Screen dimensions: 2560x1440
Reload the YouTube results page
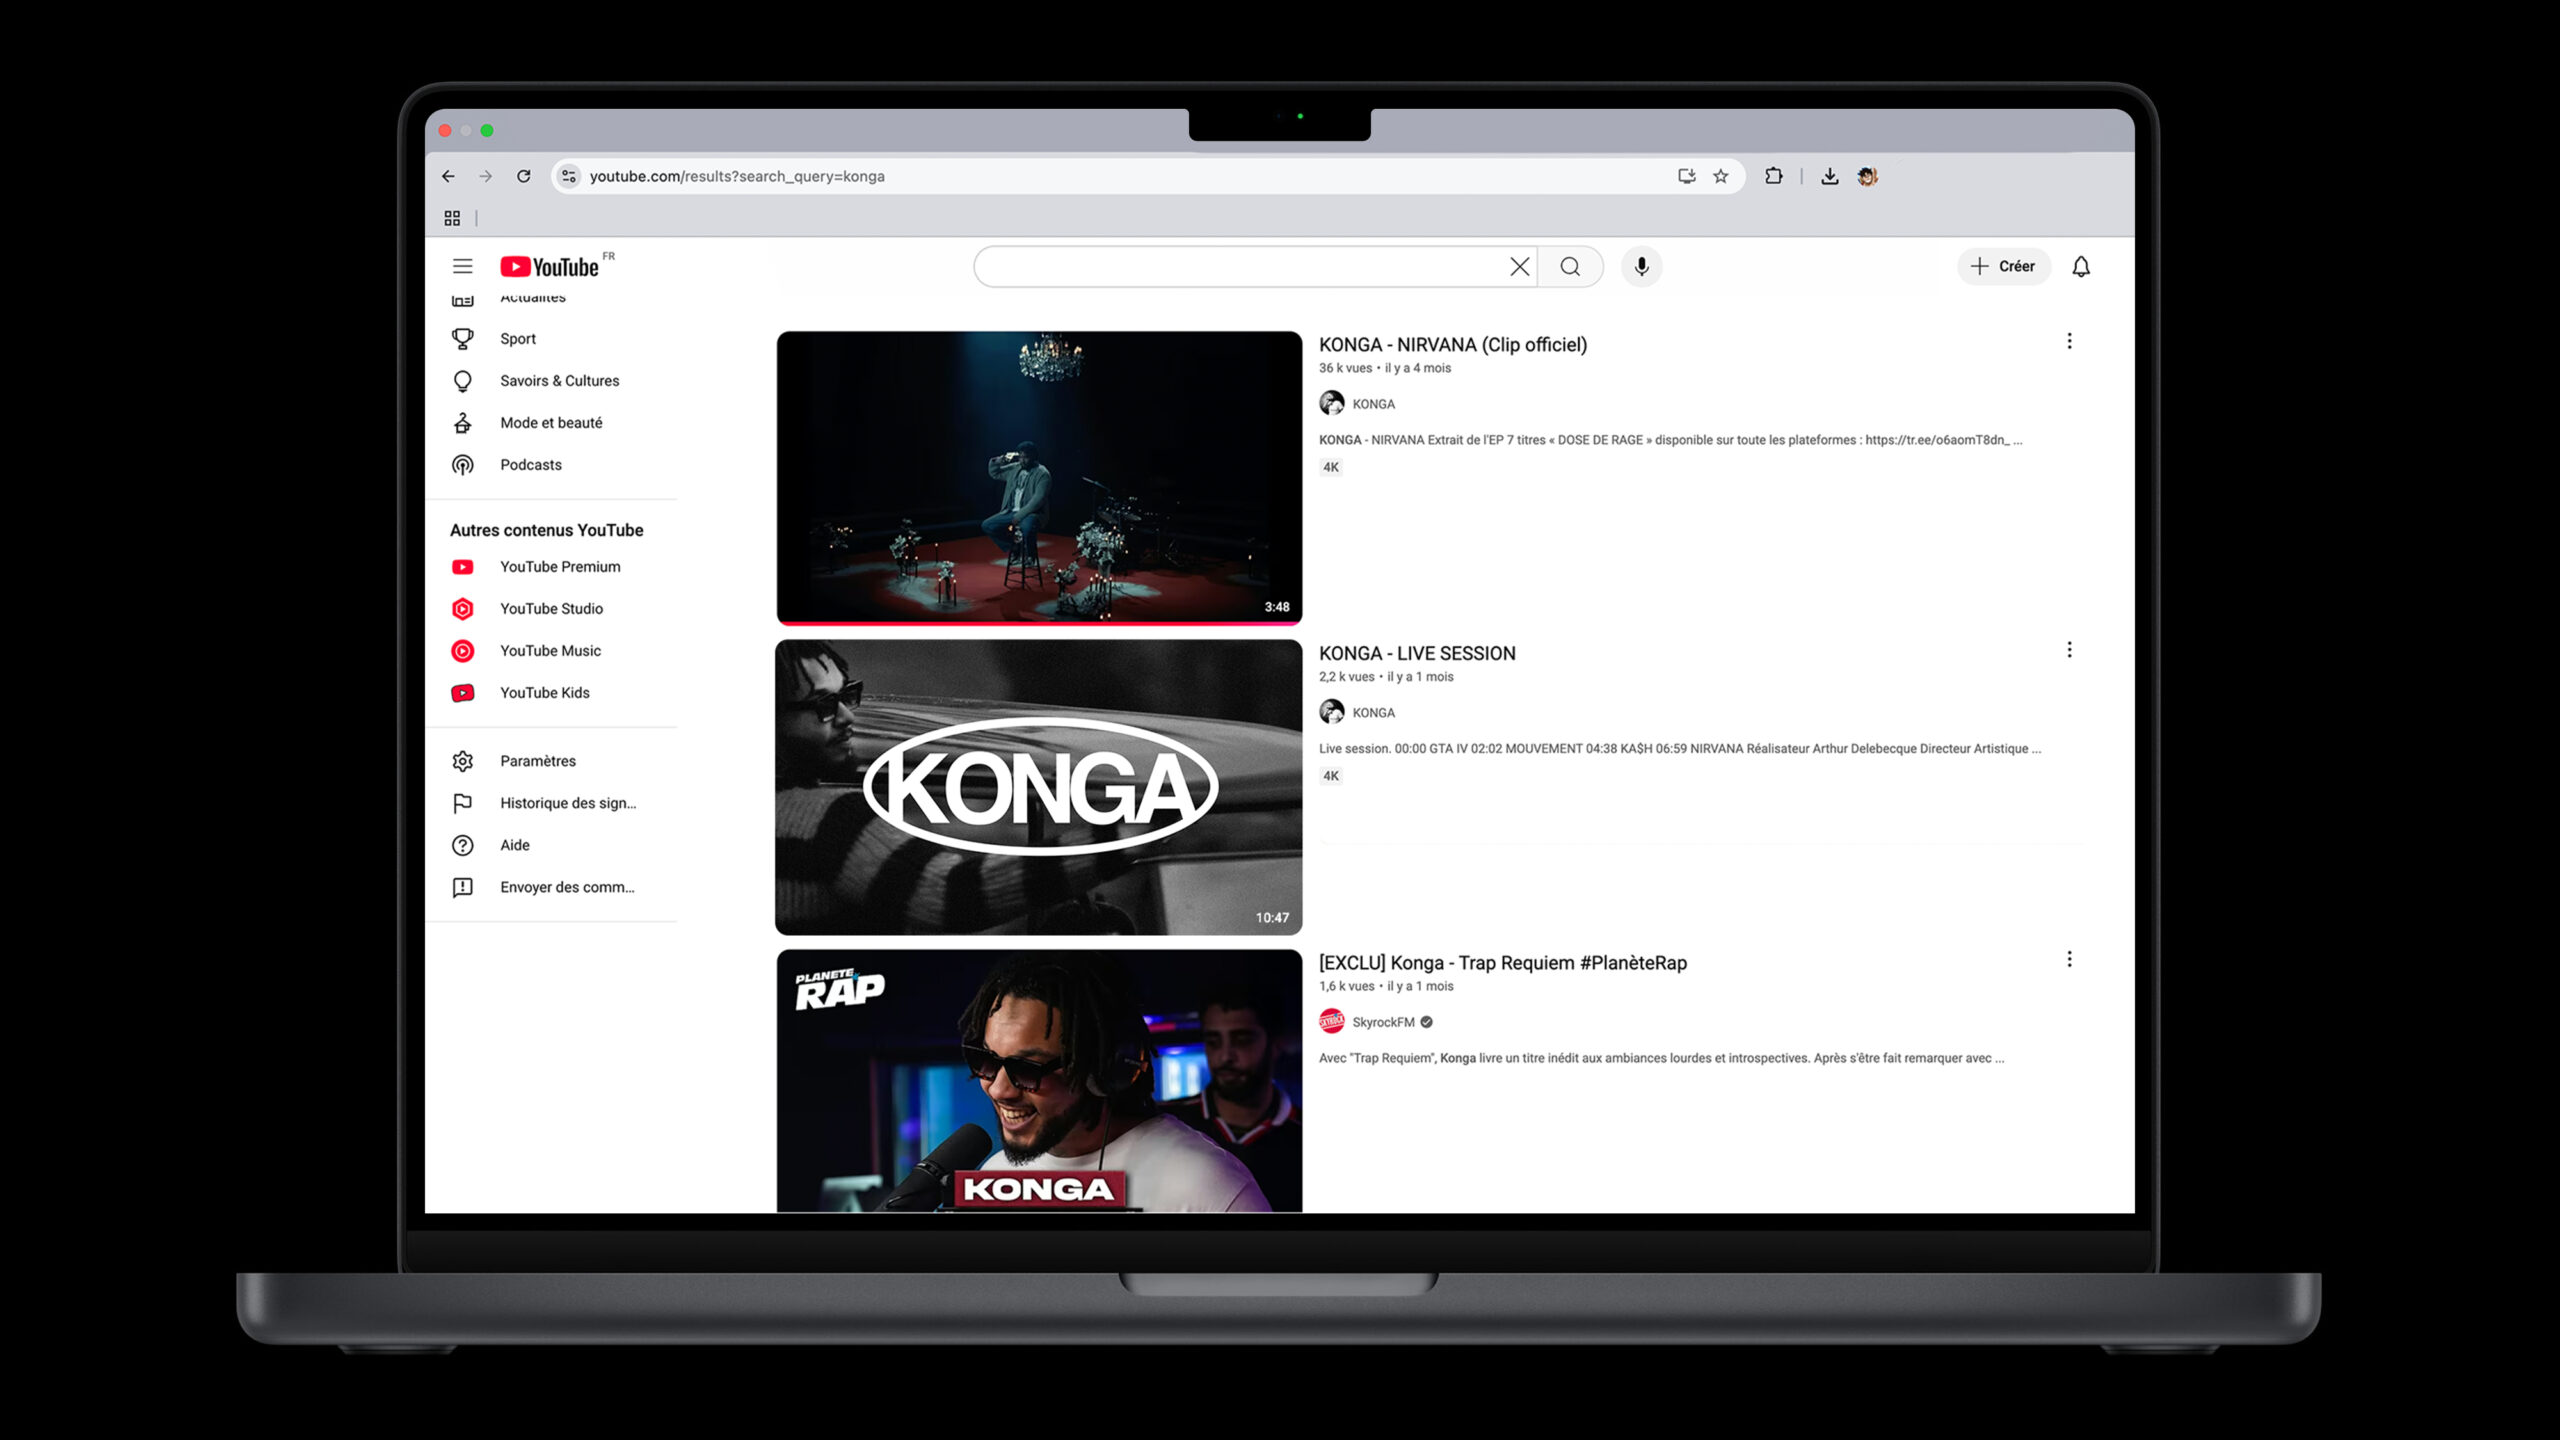(x=523, y=176)
